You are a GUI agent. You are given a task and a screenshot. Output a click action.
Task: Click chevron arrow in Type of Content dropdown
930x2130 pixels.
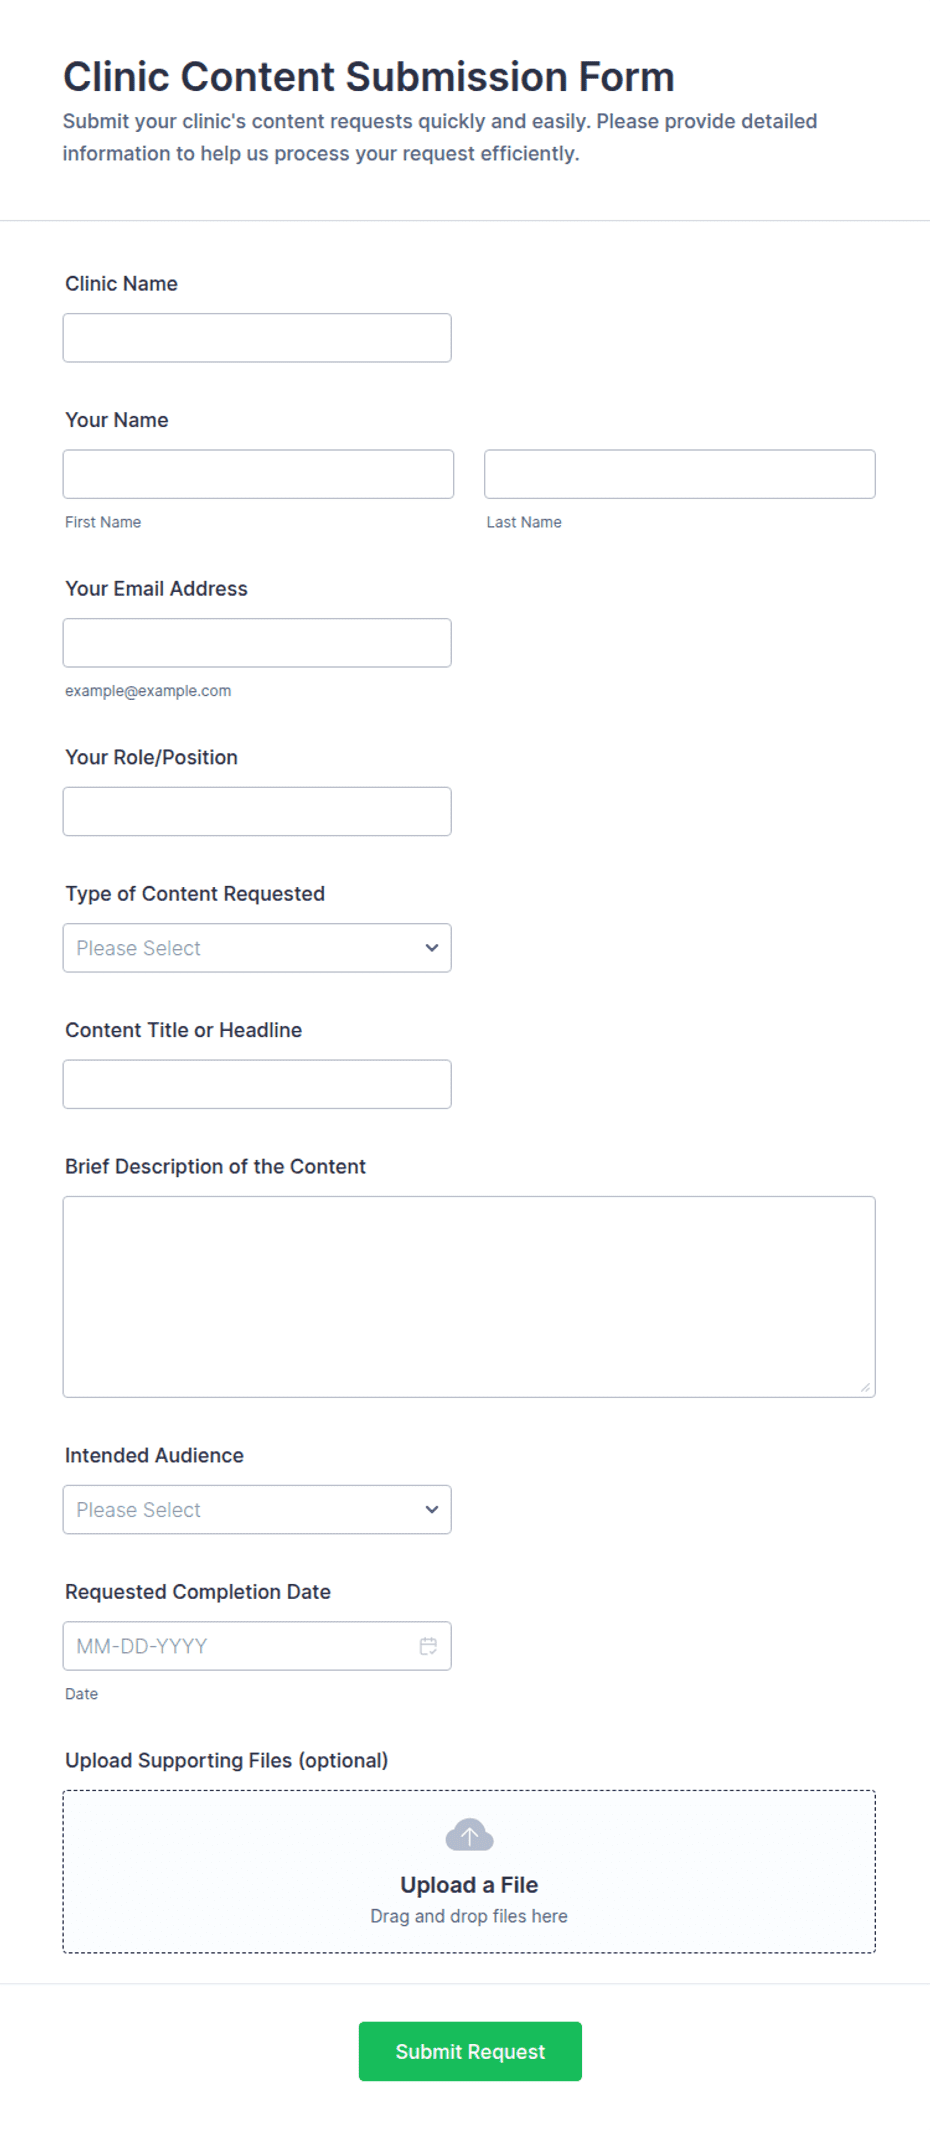pyautogui.click(x=432, y=948)
